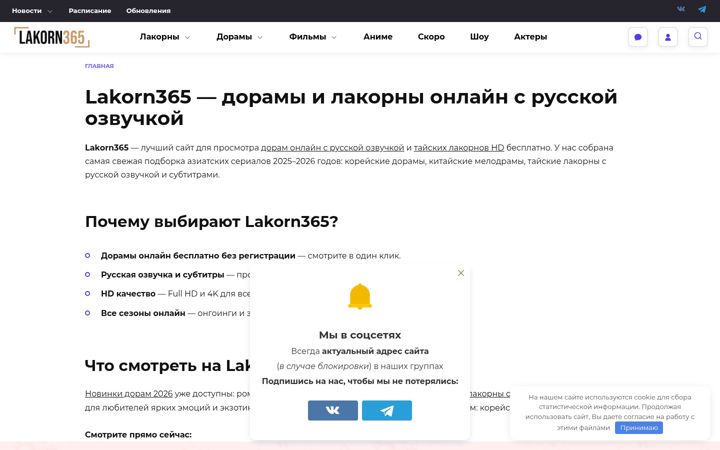
Task: Open the Лакорны navigation item
Action: point(159,37)
